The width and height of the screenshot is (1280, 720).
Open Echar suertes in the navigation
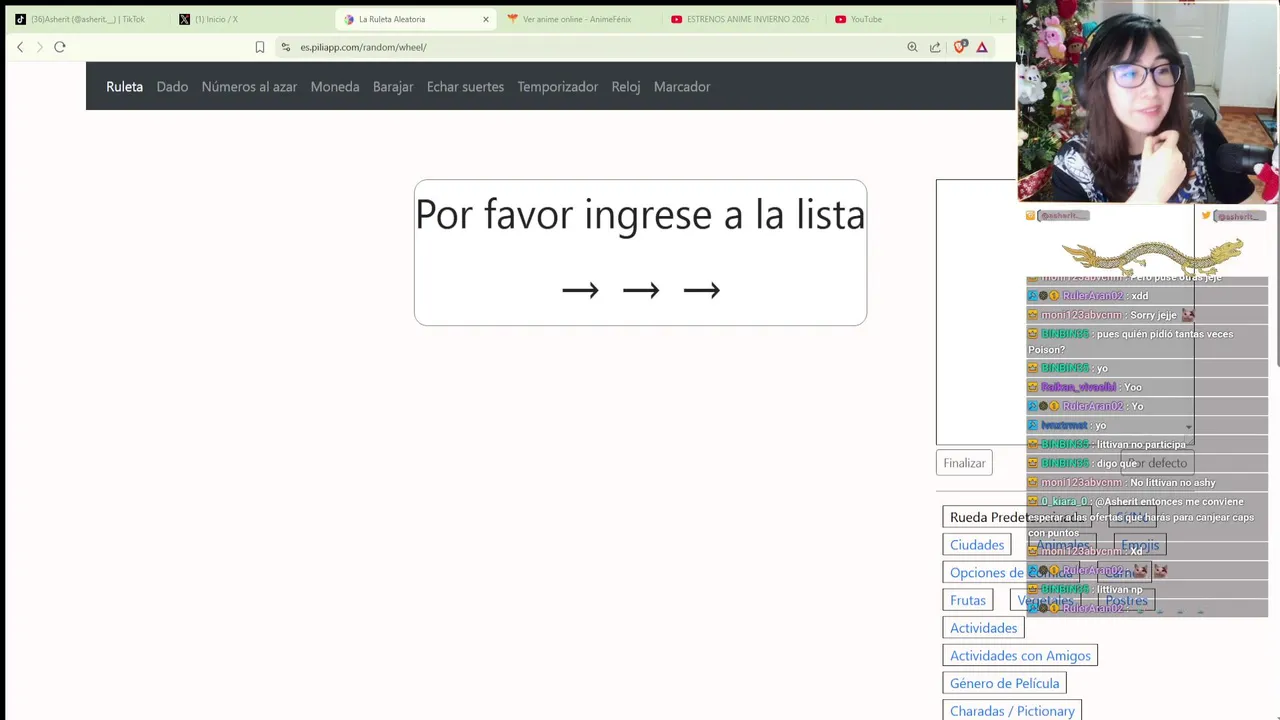(x=465, y=87)
